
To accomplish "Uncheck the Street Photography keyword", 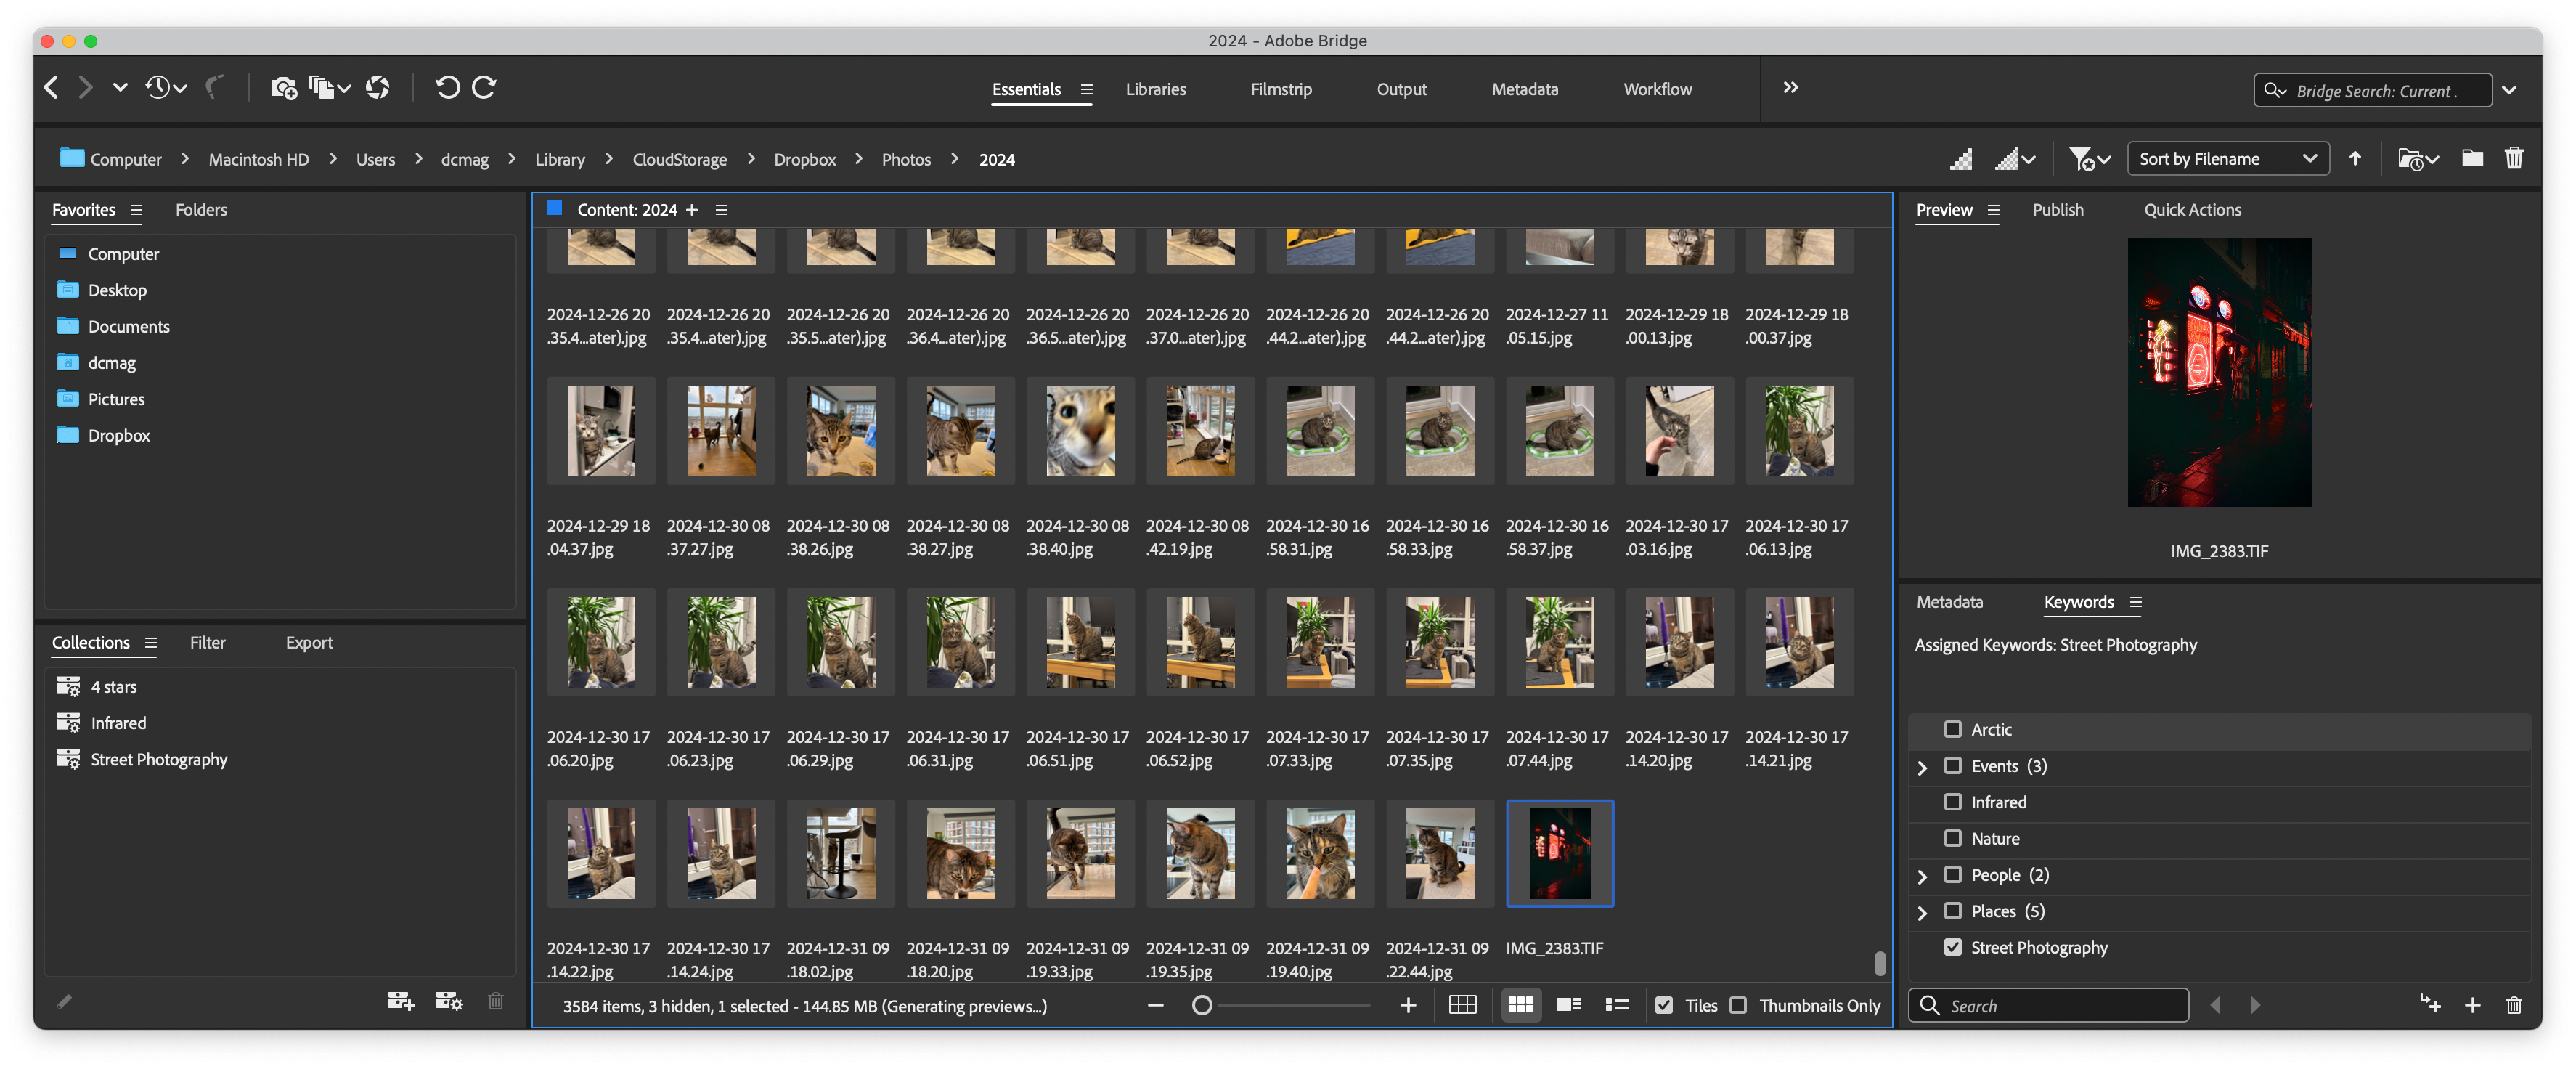I will pyautogui.click(x=1952, y=947).
